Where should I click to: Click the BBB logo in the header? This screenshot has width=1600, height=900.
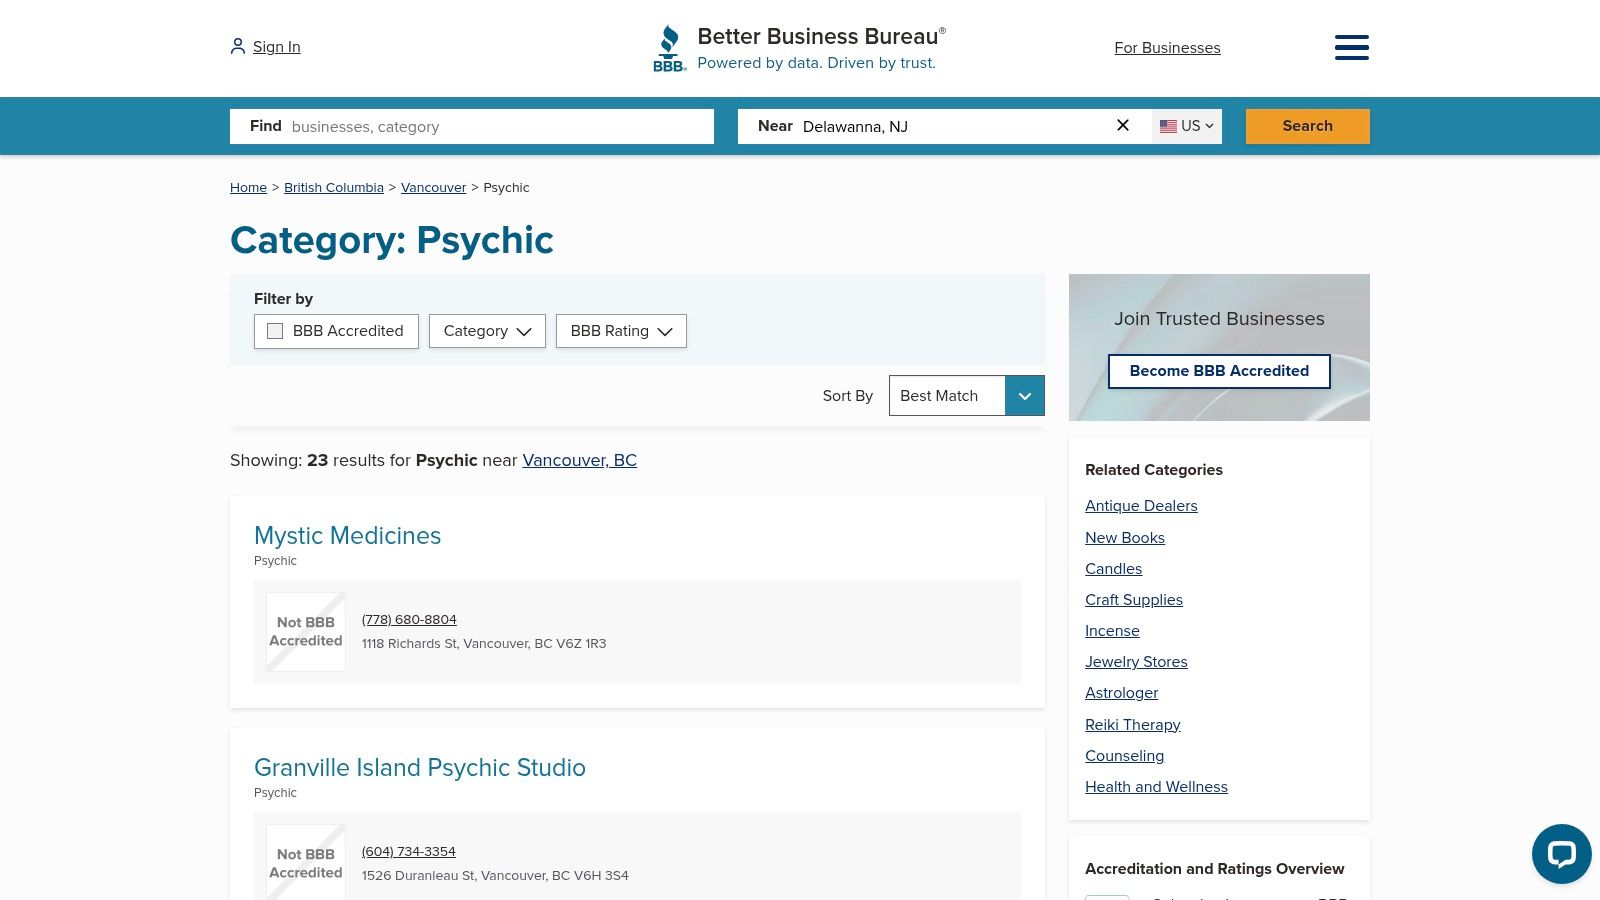668,47
